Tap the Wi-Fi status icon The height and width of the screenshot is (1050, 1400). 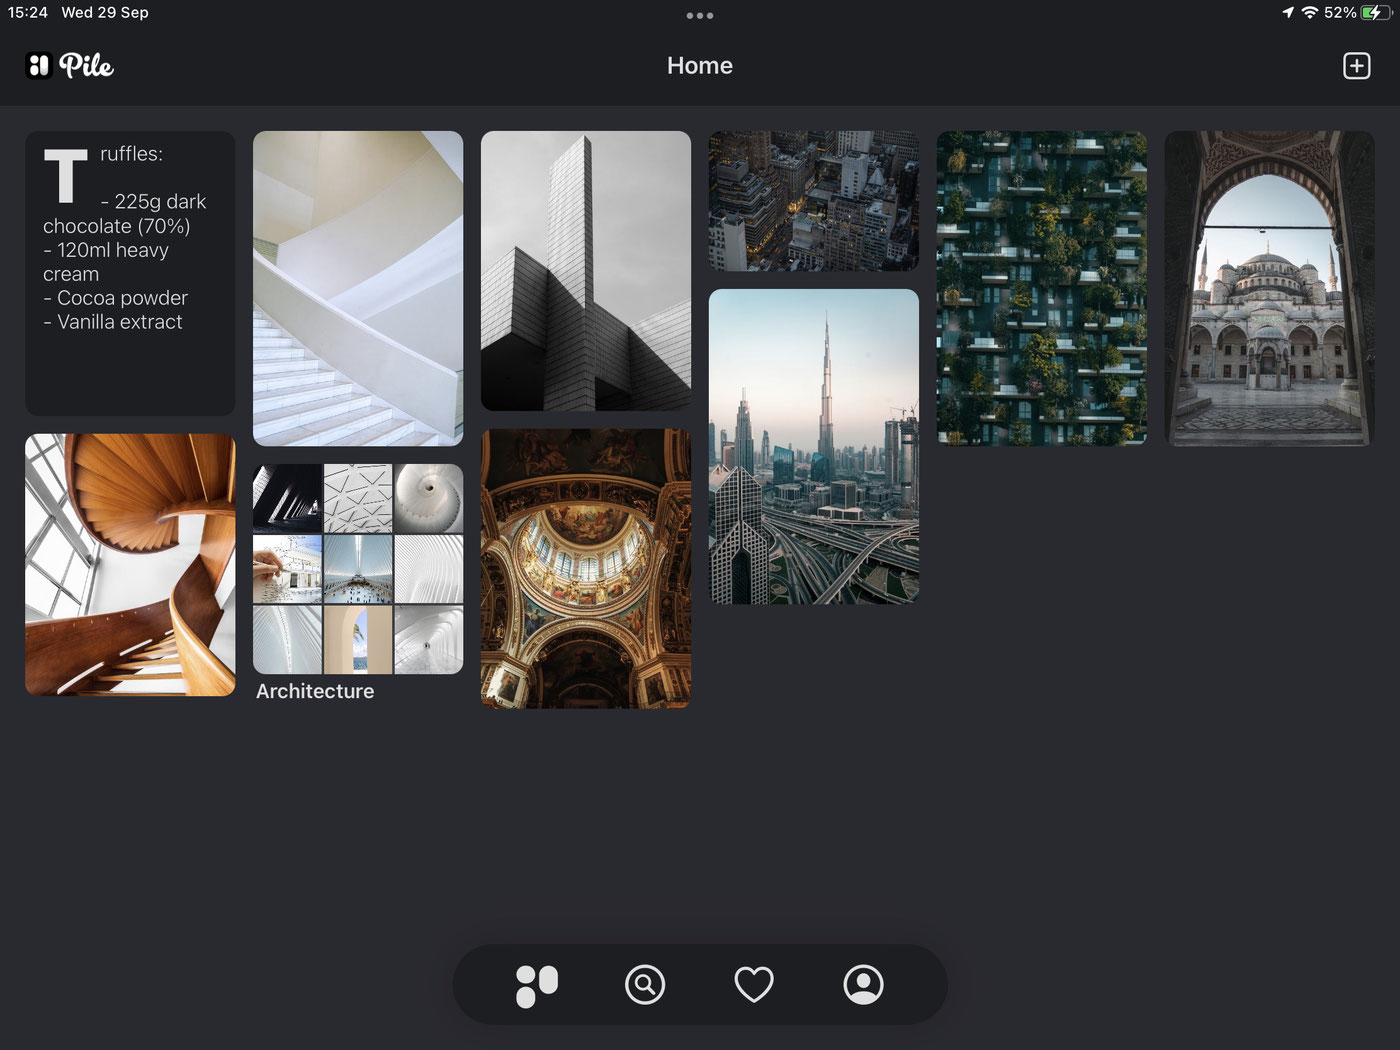[x=1309, y=13]
